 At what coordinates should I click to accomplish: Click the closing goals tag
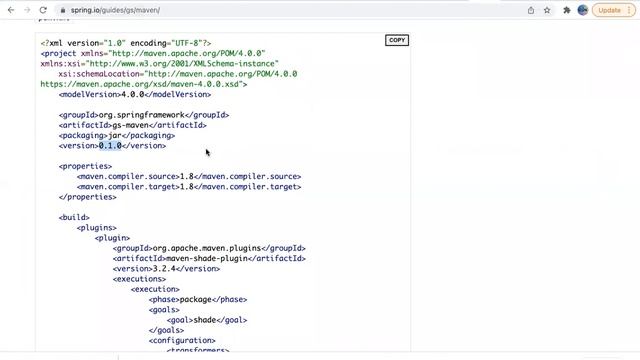(x=166, y=330)
